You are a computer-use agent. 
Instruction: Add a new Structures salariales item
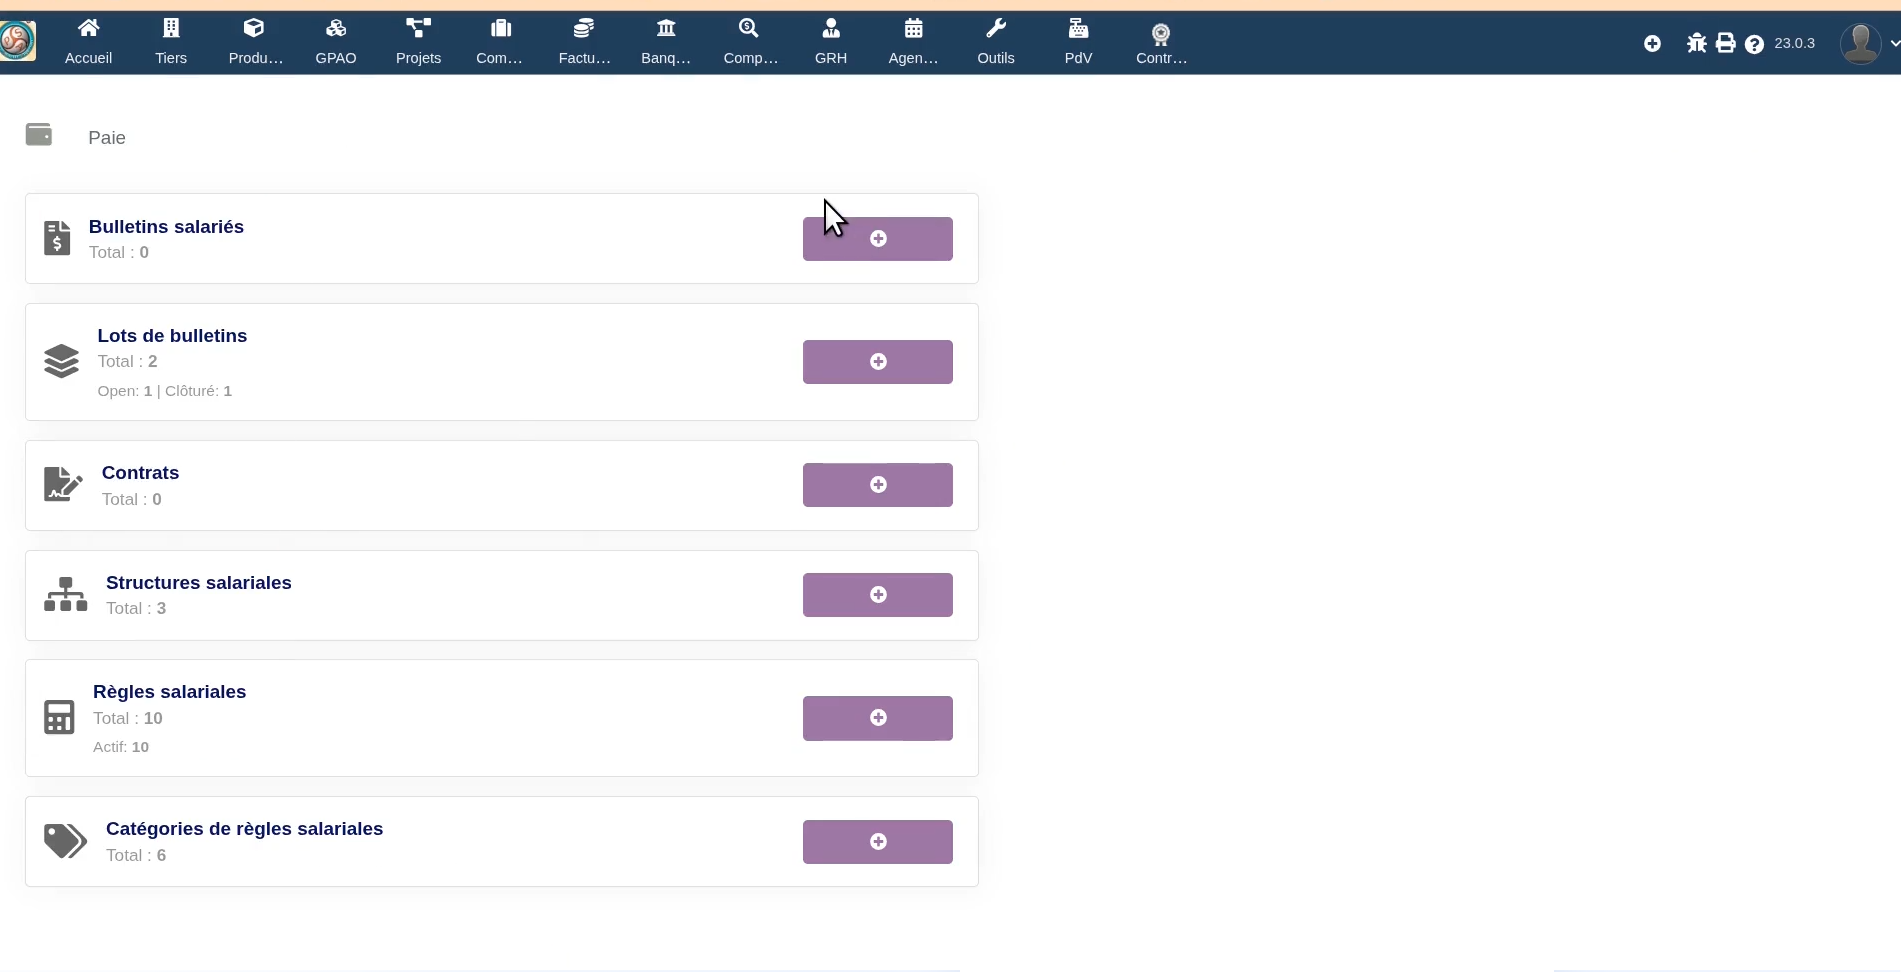click(x=878, y=595)
